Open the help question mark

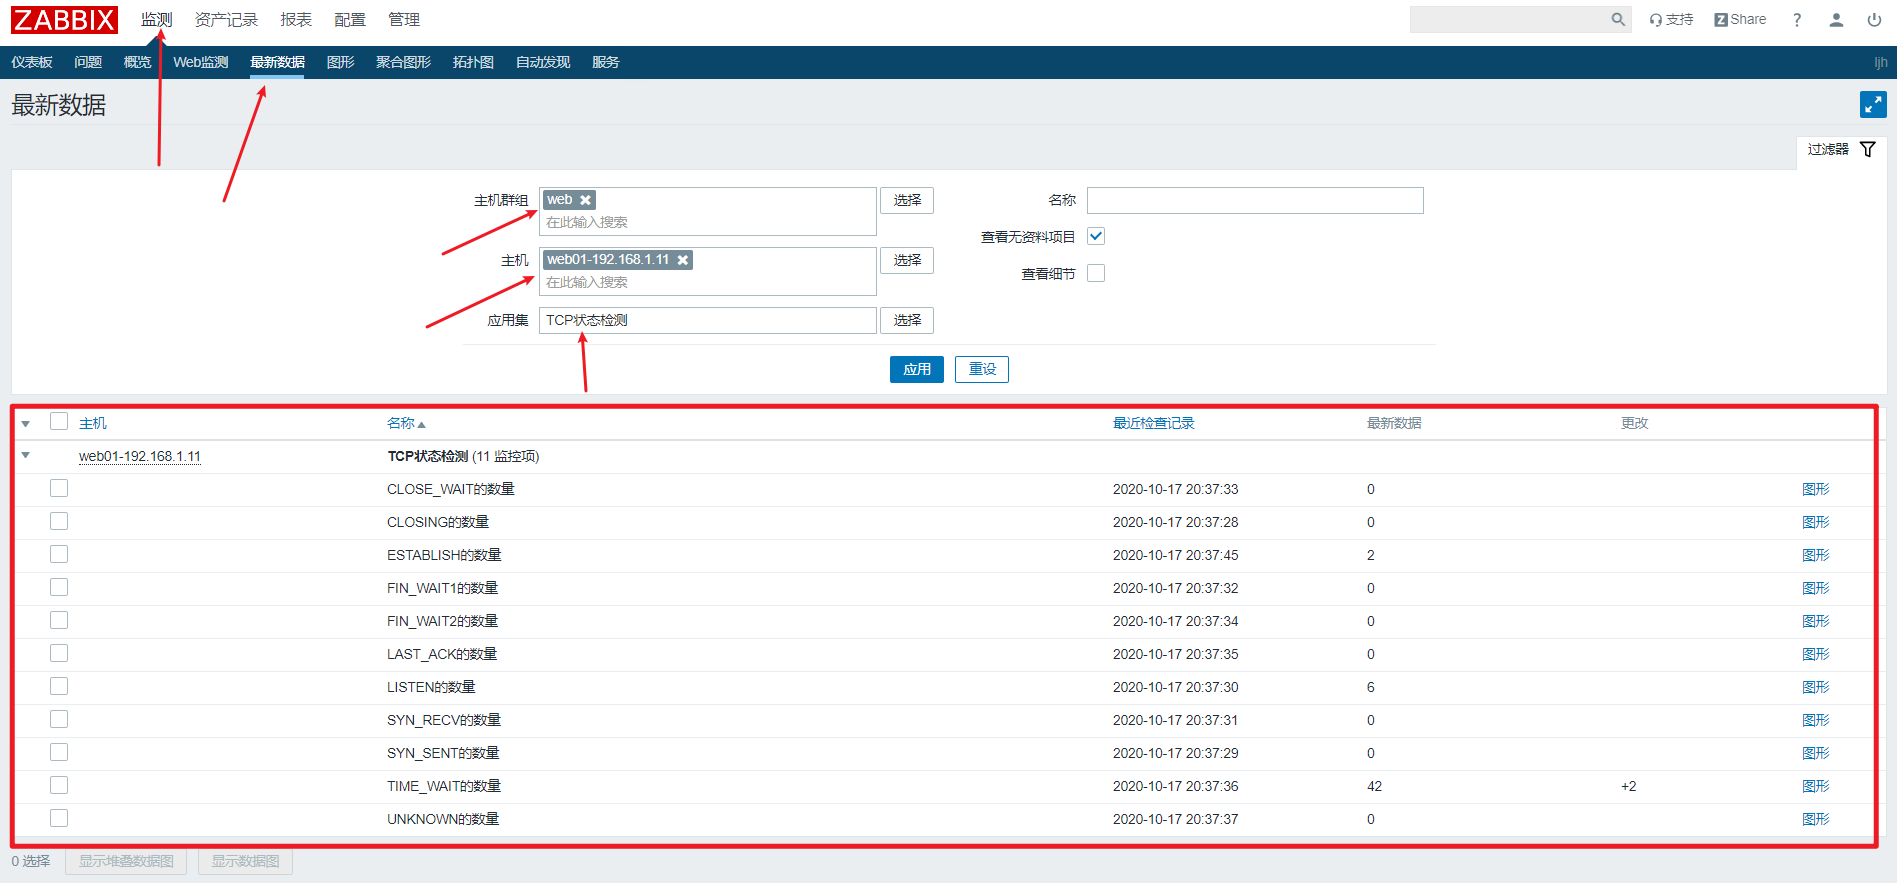click(1797, 19)
